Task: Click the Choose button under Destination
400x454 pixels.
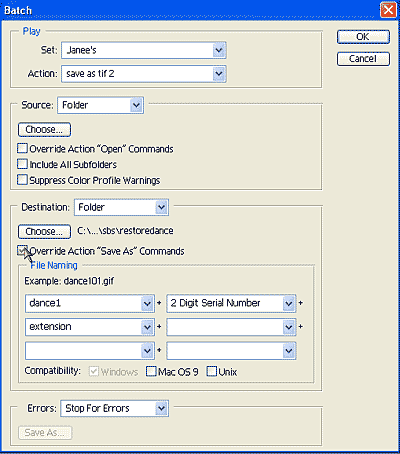Action: pyautogui.click(x=44, y=232)
